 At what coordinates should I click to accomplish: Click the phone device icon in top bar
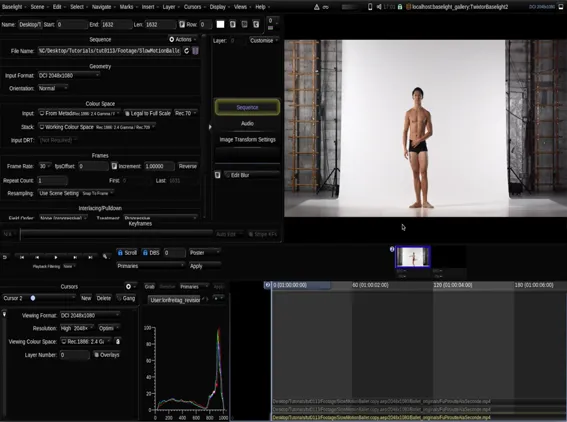click(x=370, y=7)
